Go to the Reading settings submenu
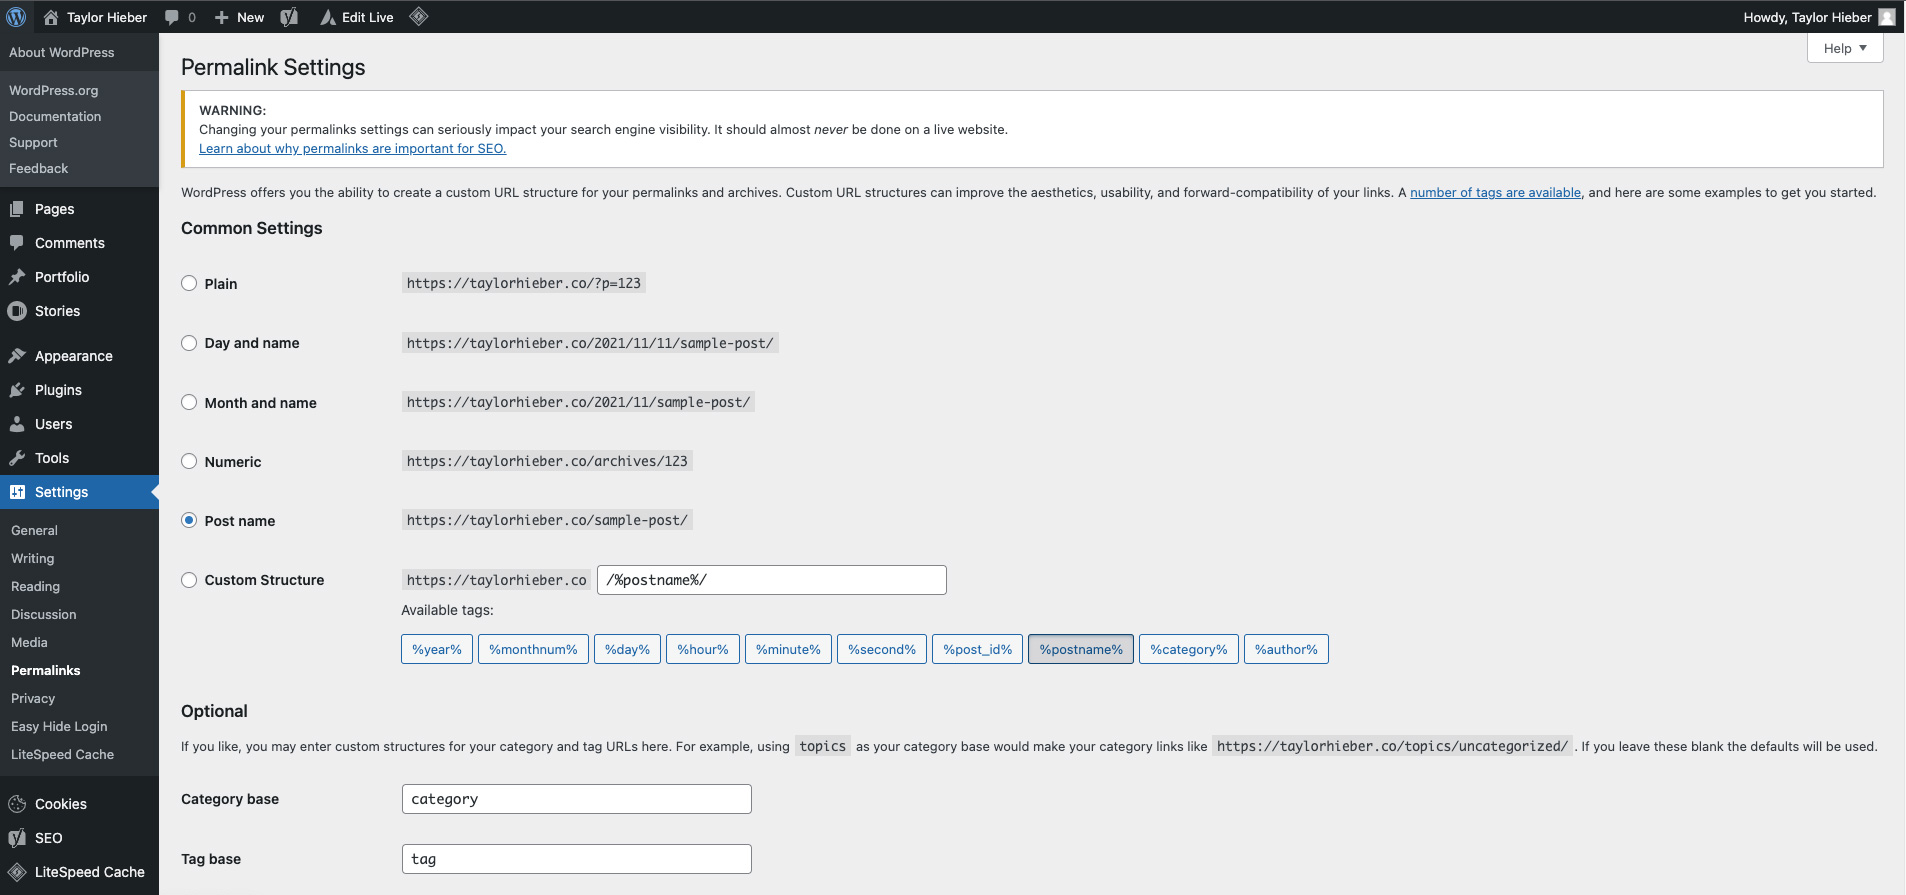 (x=36, y=587)
